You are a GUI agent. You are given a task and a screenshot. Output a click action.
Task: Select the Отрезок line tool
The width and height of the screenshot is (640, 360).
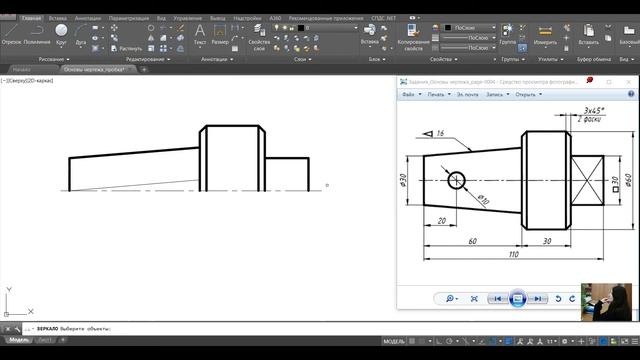click(11, 33)
